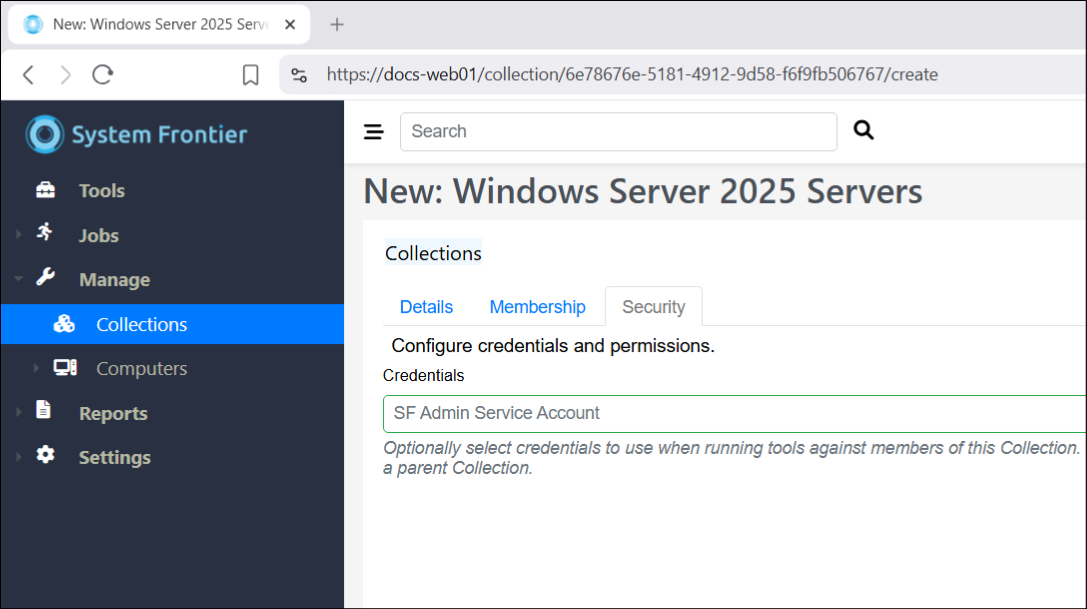Switch to the Membership tab
Viewport: 1087px width, 609px height.
click(x=537, y=307)
